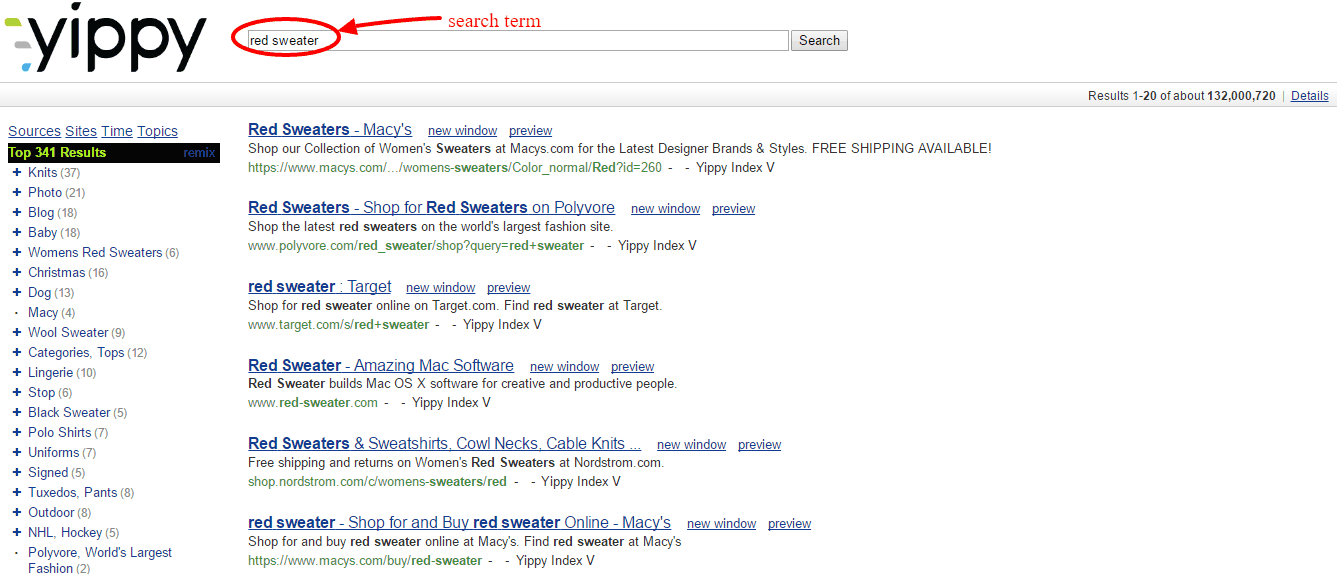Screen dimensions: 1337x574
Task: Expand the NHL, Hockey plus icon
Action: [x=17, y=532]
